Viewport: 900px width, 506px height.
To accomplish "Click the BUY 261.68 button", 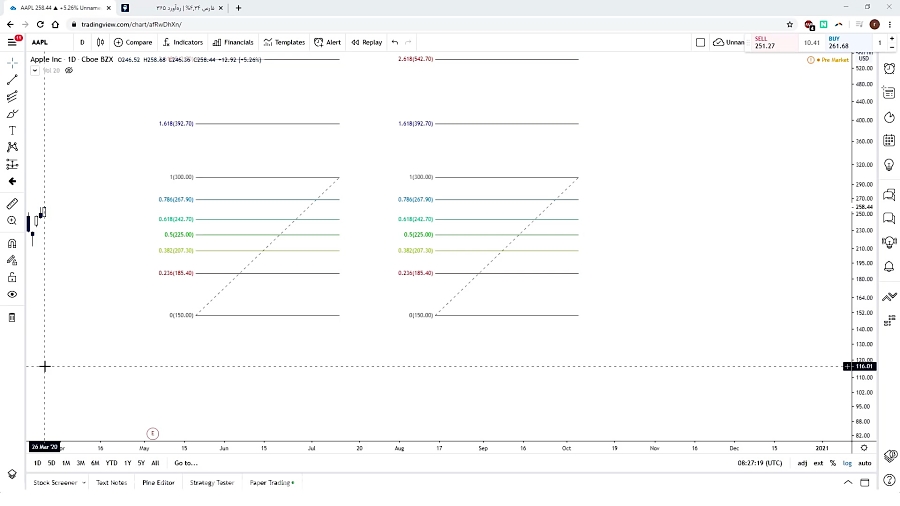I will click(848, 42).
